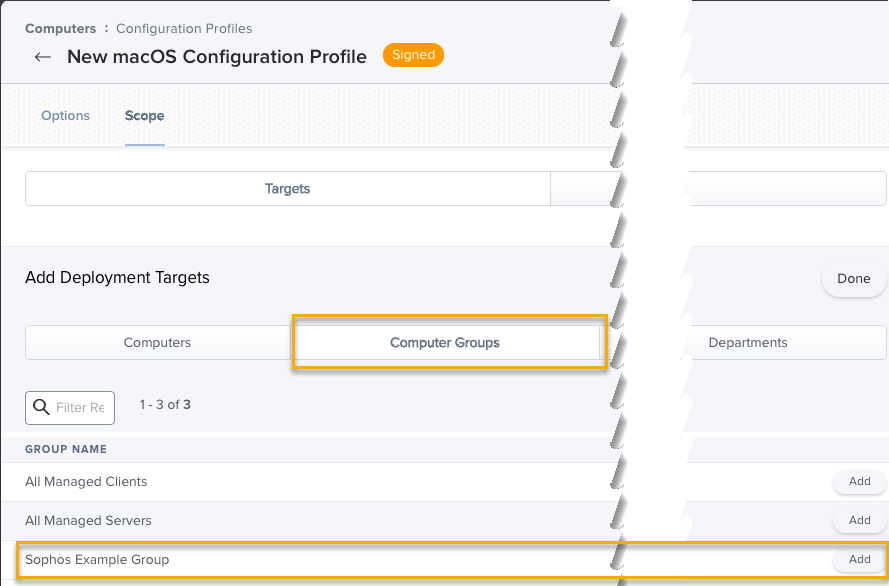The image size is (889, 586).
Task: Switch to the Options tab
Action: pos(65,116)
